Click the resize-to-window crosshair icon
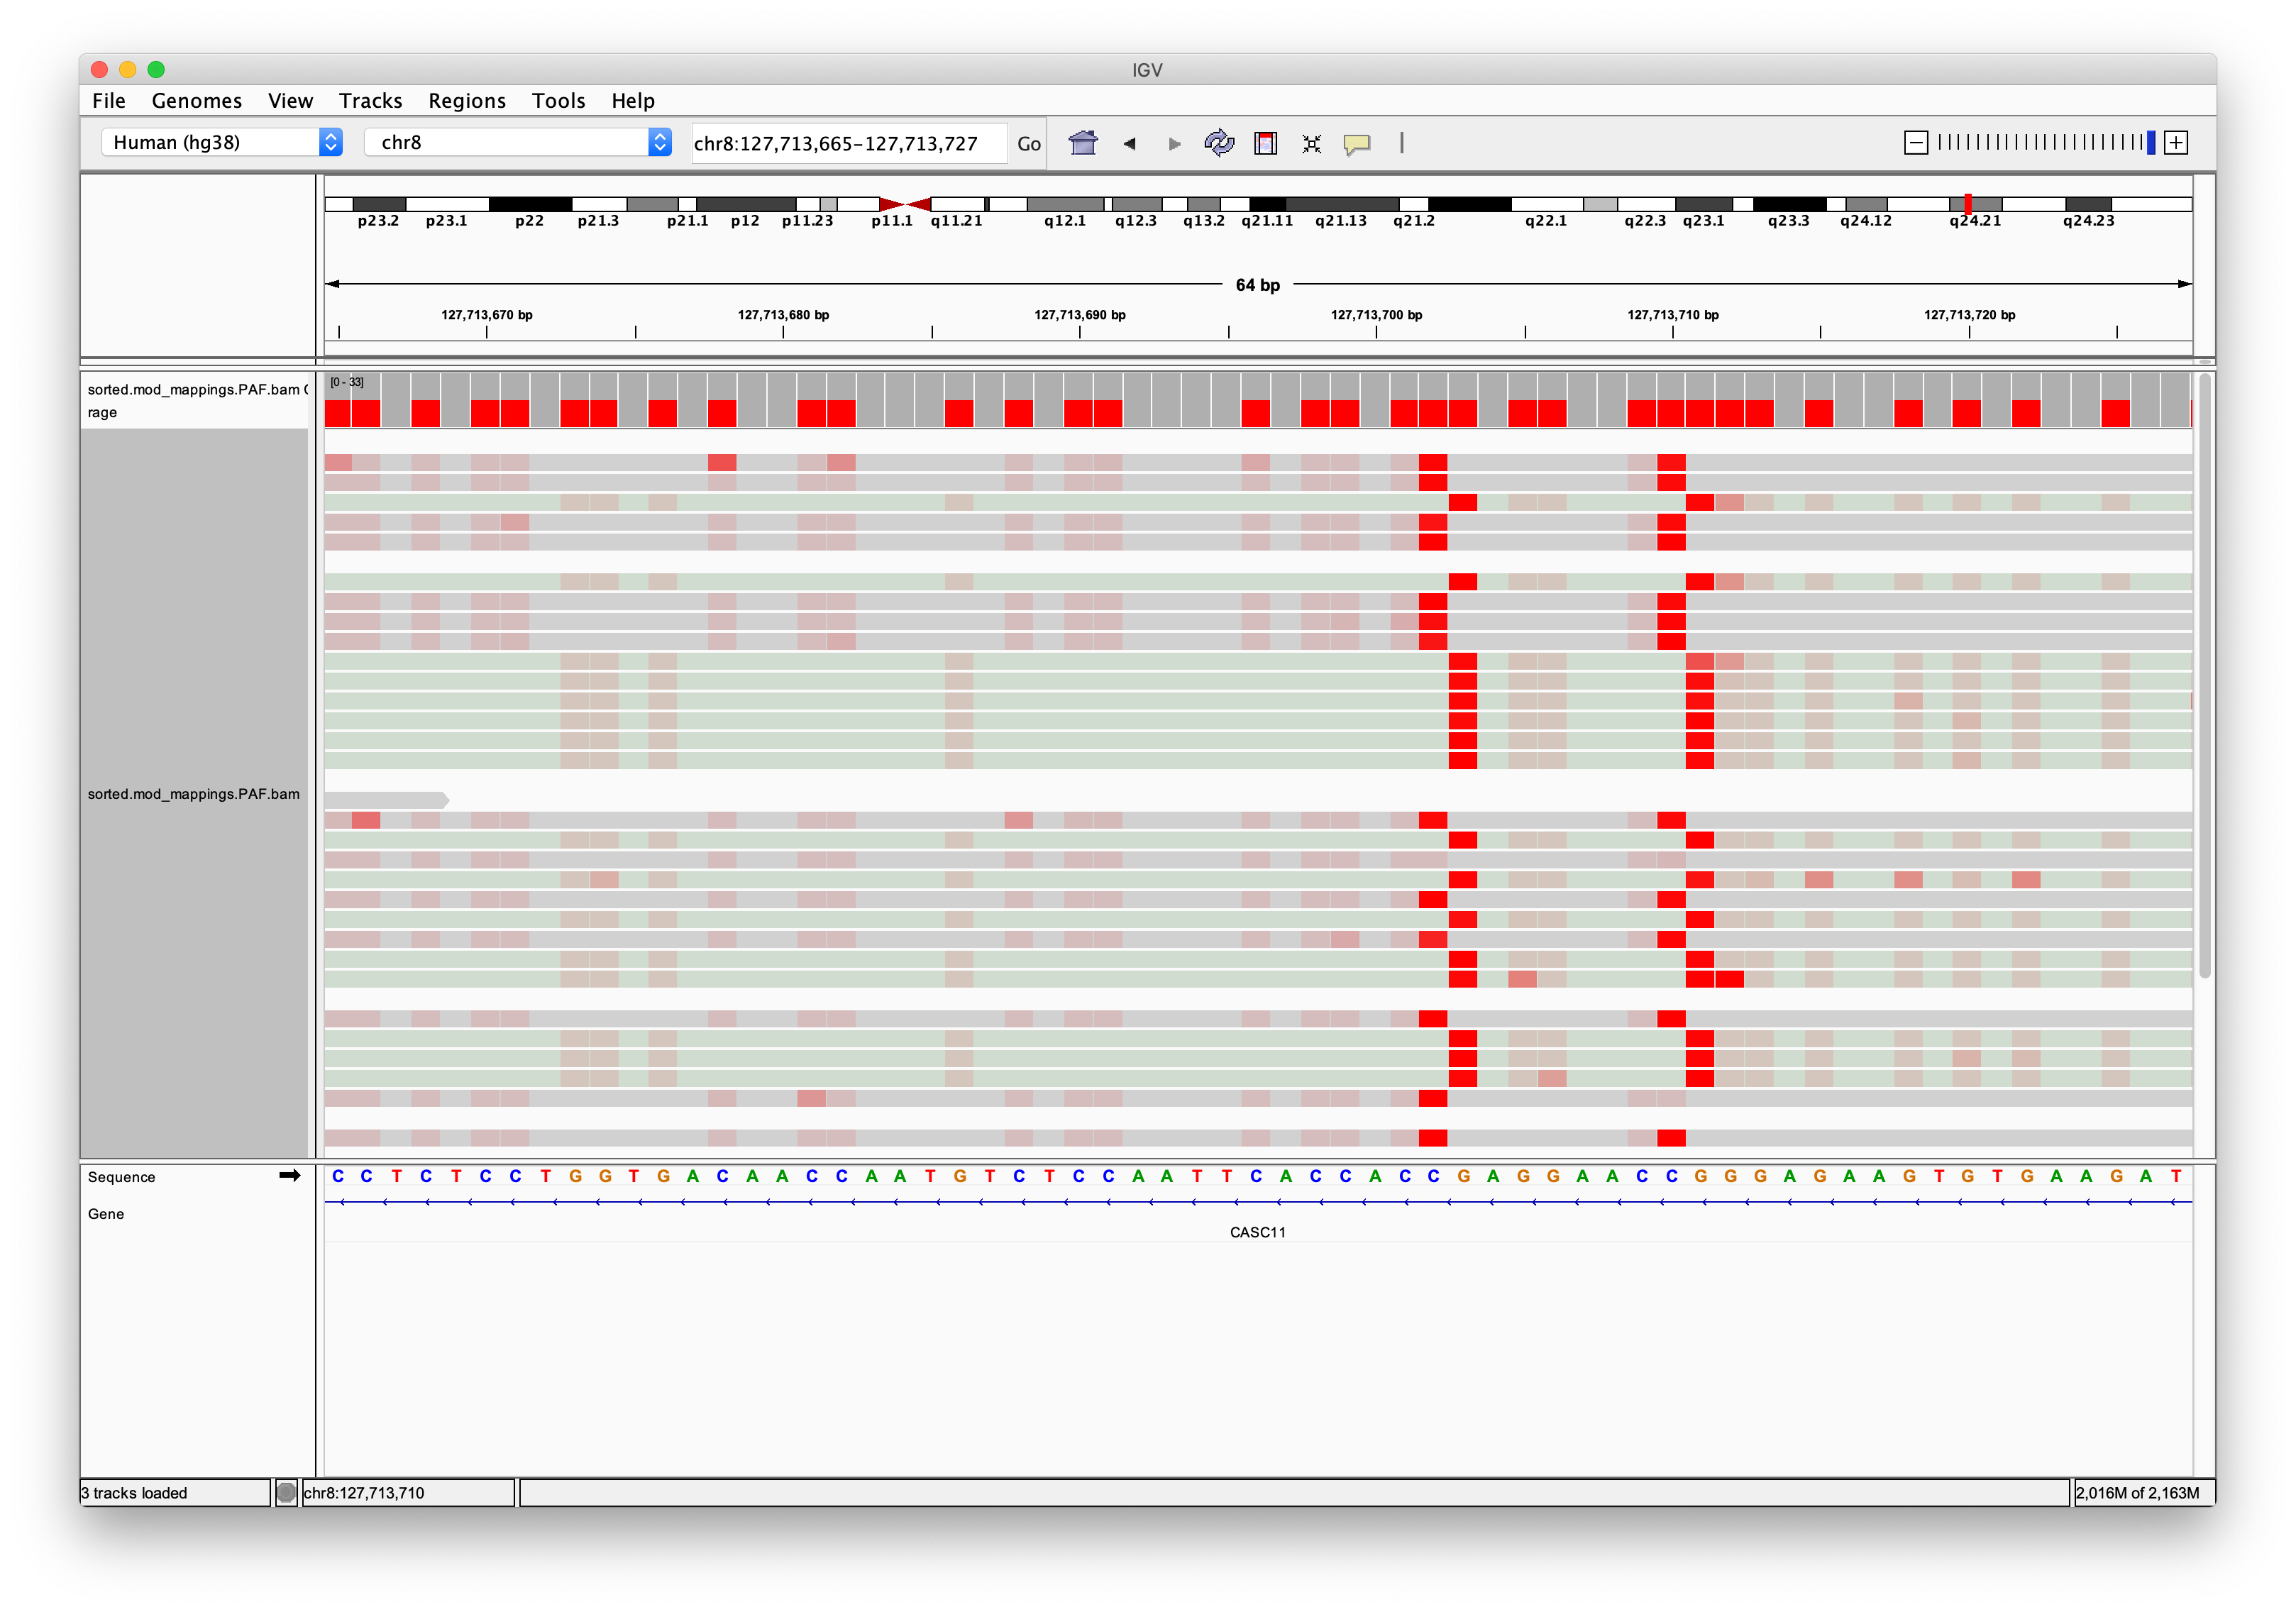The image size is (2296, 1612). coord(1311,143)
